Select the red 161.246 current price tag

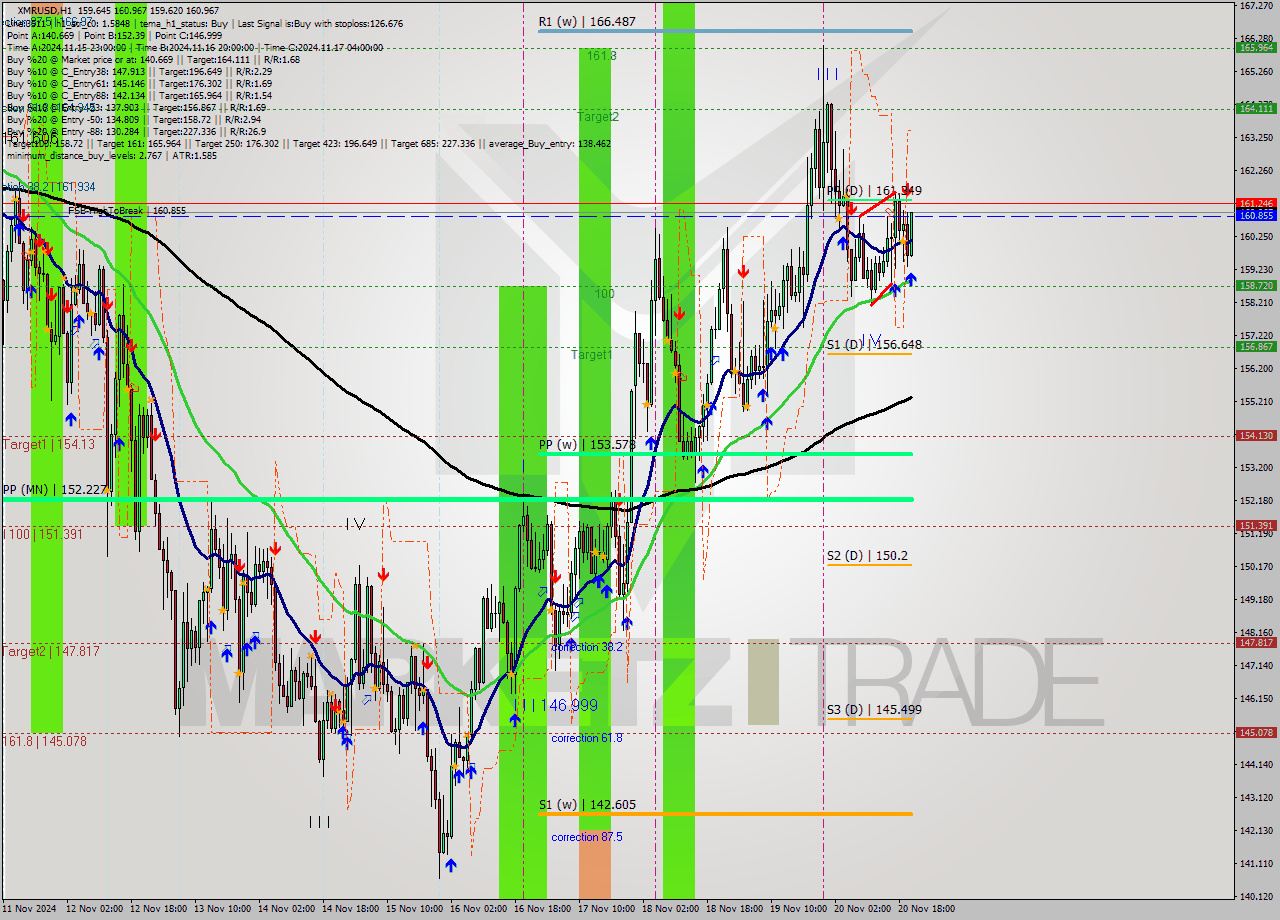coord(1256,203)
